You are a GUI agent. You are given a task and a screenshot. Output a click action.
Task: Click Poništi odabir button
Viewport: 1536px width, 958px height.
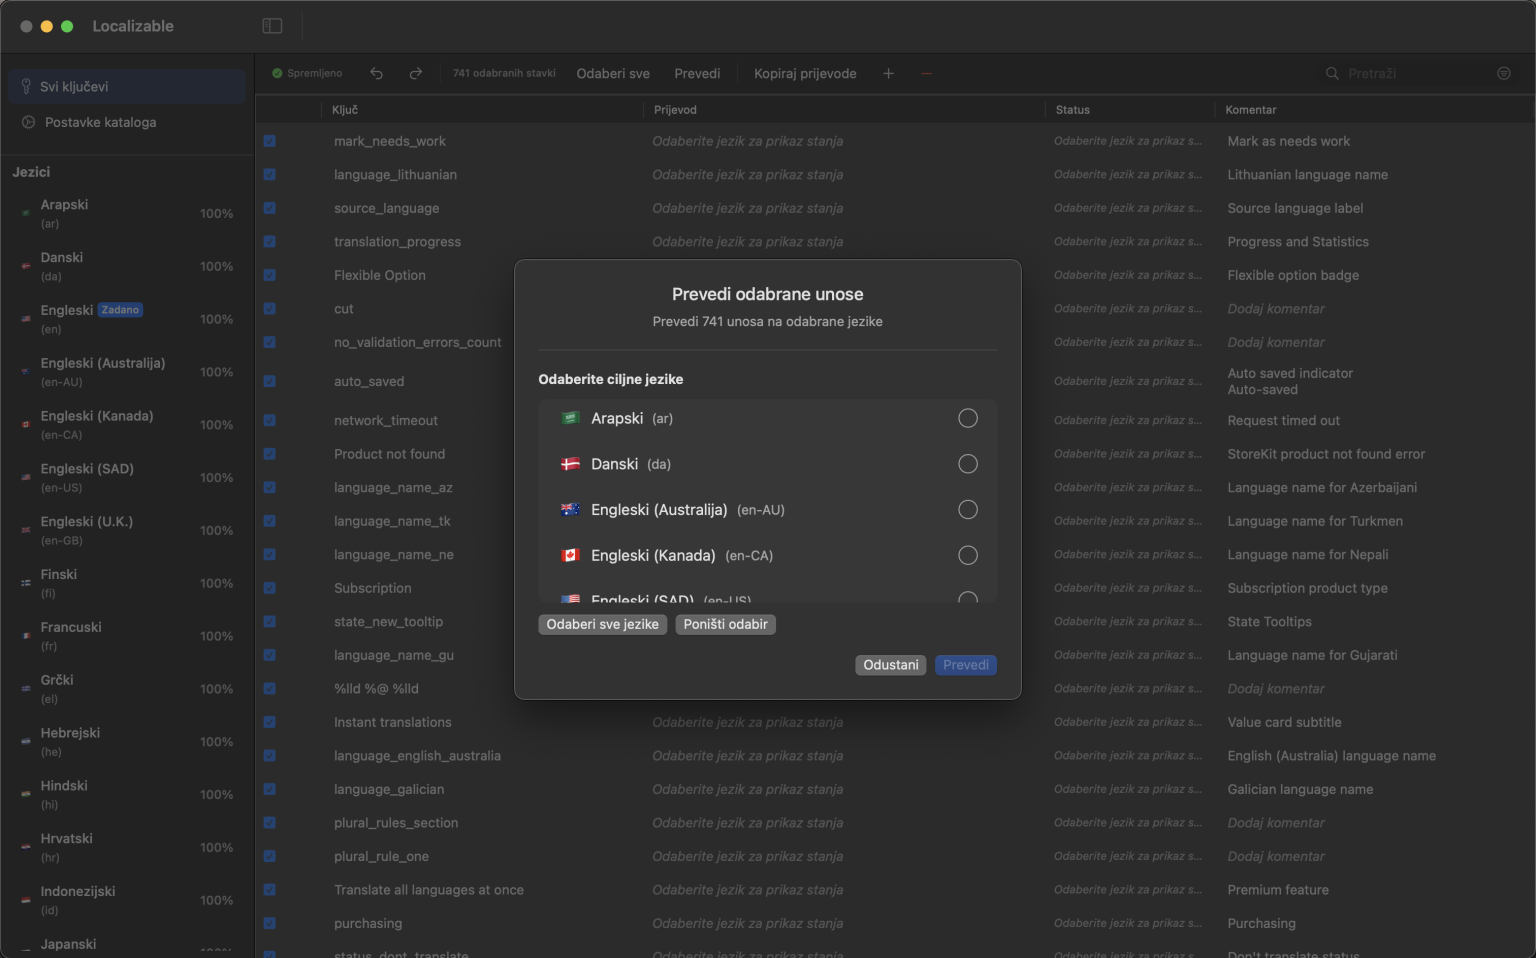725,624
